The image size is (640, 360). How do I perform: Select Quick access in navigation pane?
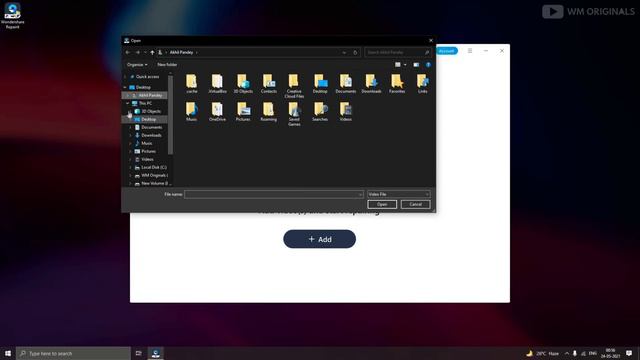(x=147, y=77)
